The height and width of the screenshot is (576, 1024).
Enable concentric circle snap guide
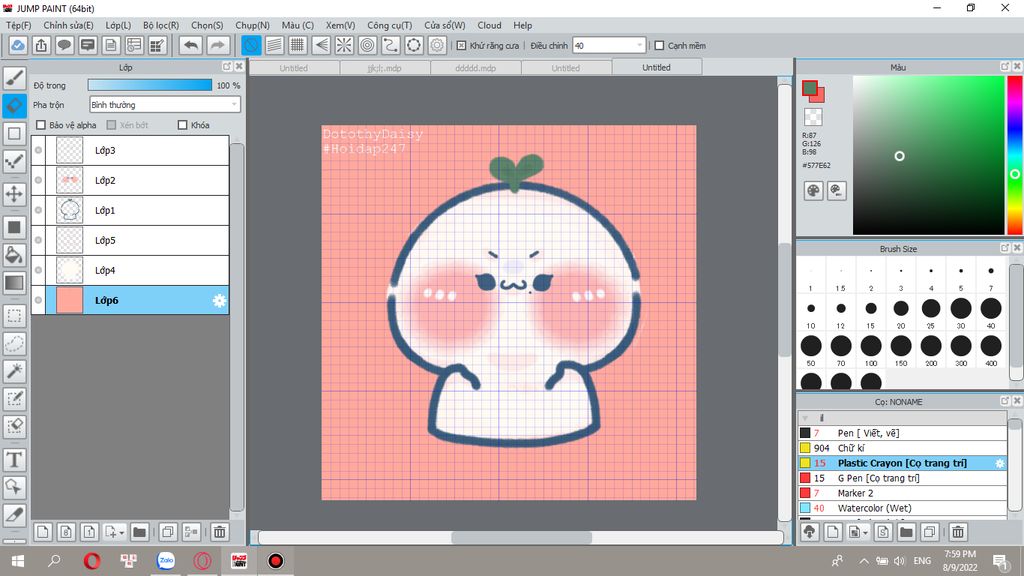coord(368,45)
